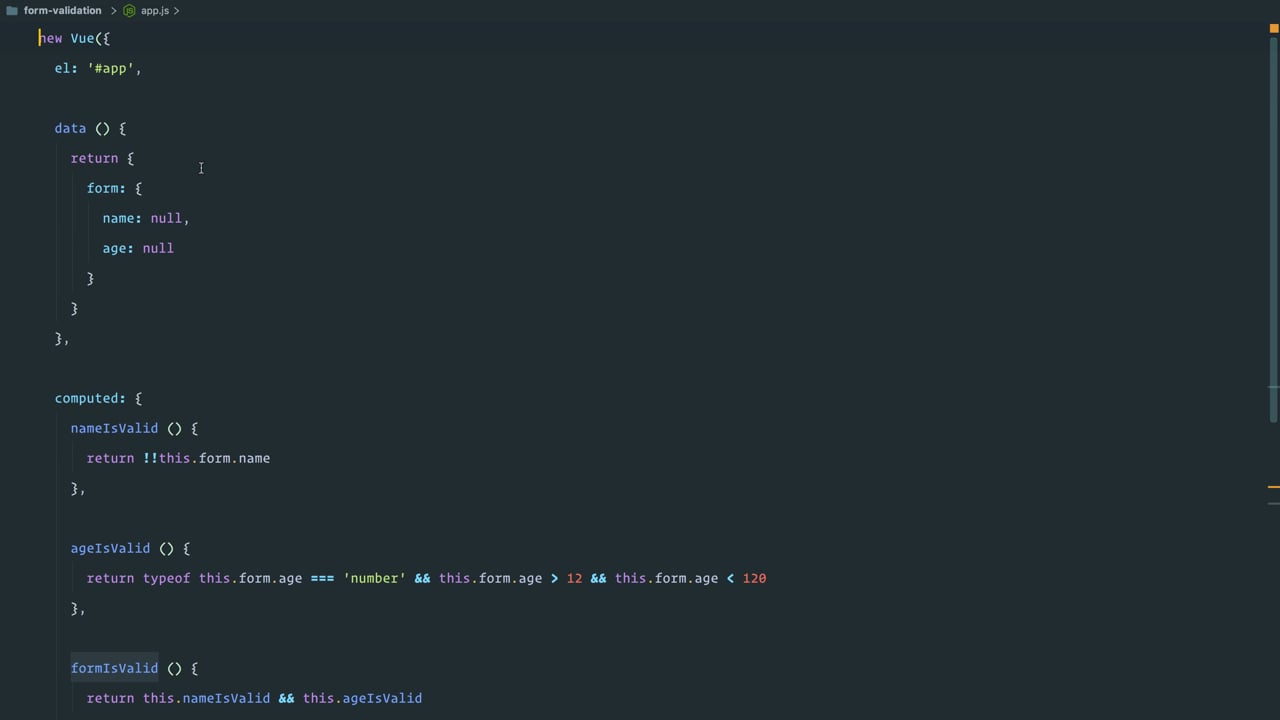Click the vertical scrollbar thumb

coord(1275,230)
